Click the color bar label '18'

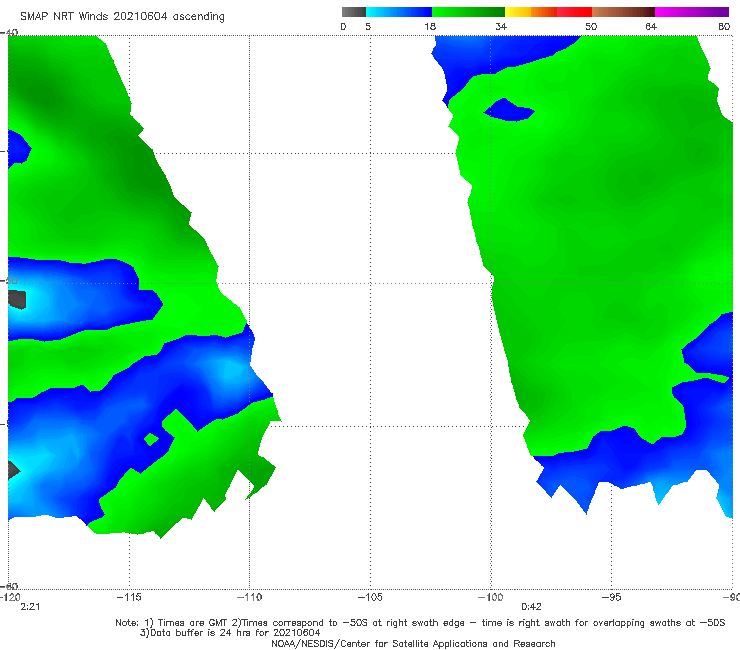click(430, 26)
